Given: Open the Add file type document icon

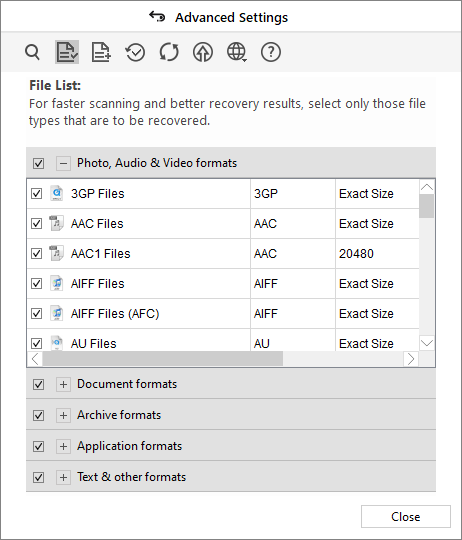Looking at the screenshot, I should click(101, 52).
